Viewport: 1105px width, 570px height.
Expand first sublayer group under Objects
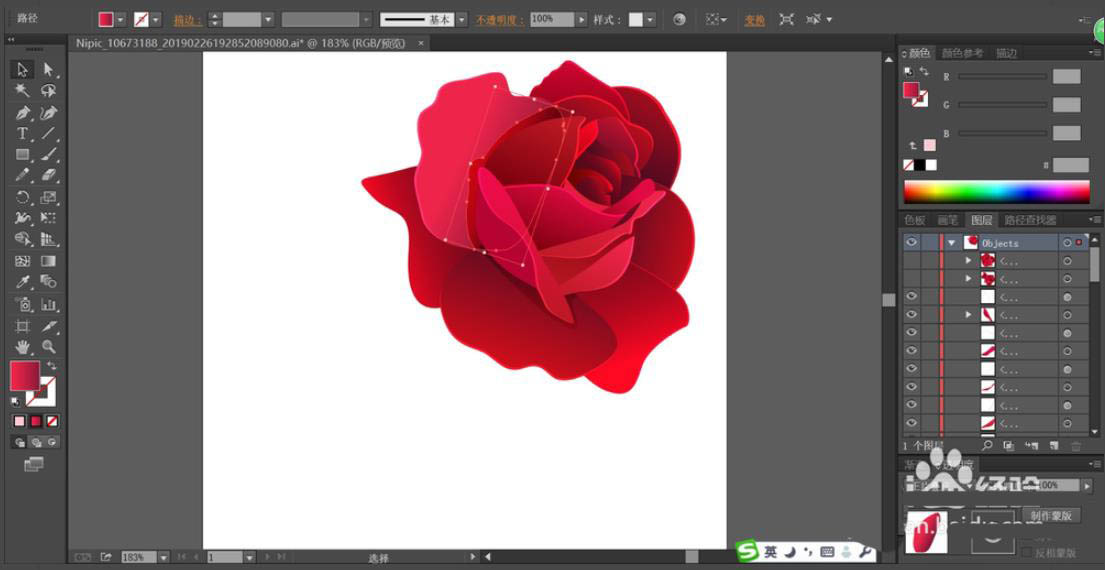[969, 261]
